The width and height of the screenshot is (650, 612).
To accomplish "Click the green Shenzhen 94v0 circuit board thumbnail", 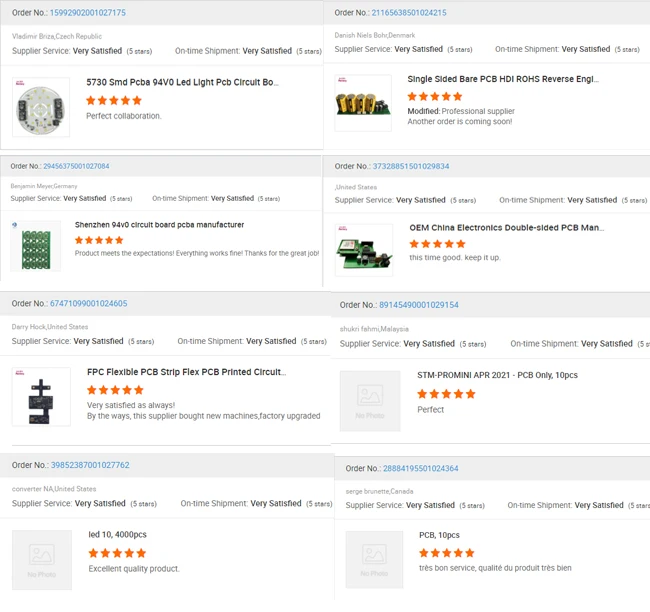I will 36,246.
